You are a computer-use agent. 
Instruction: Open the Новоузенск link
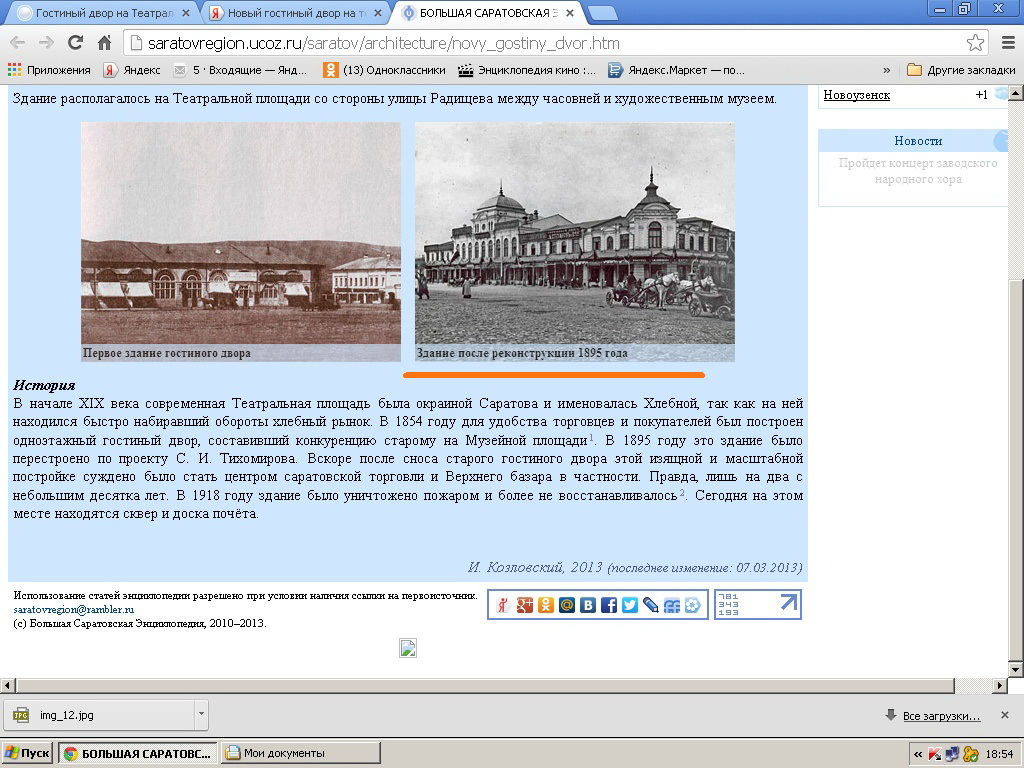(856, 95)
